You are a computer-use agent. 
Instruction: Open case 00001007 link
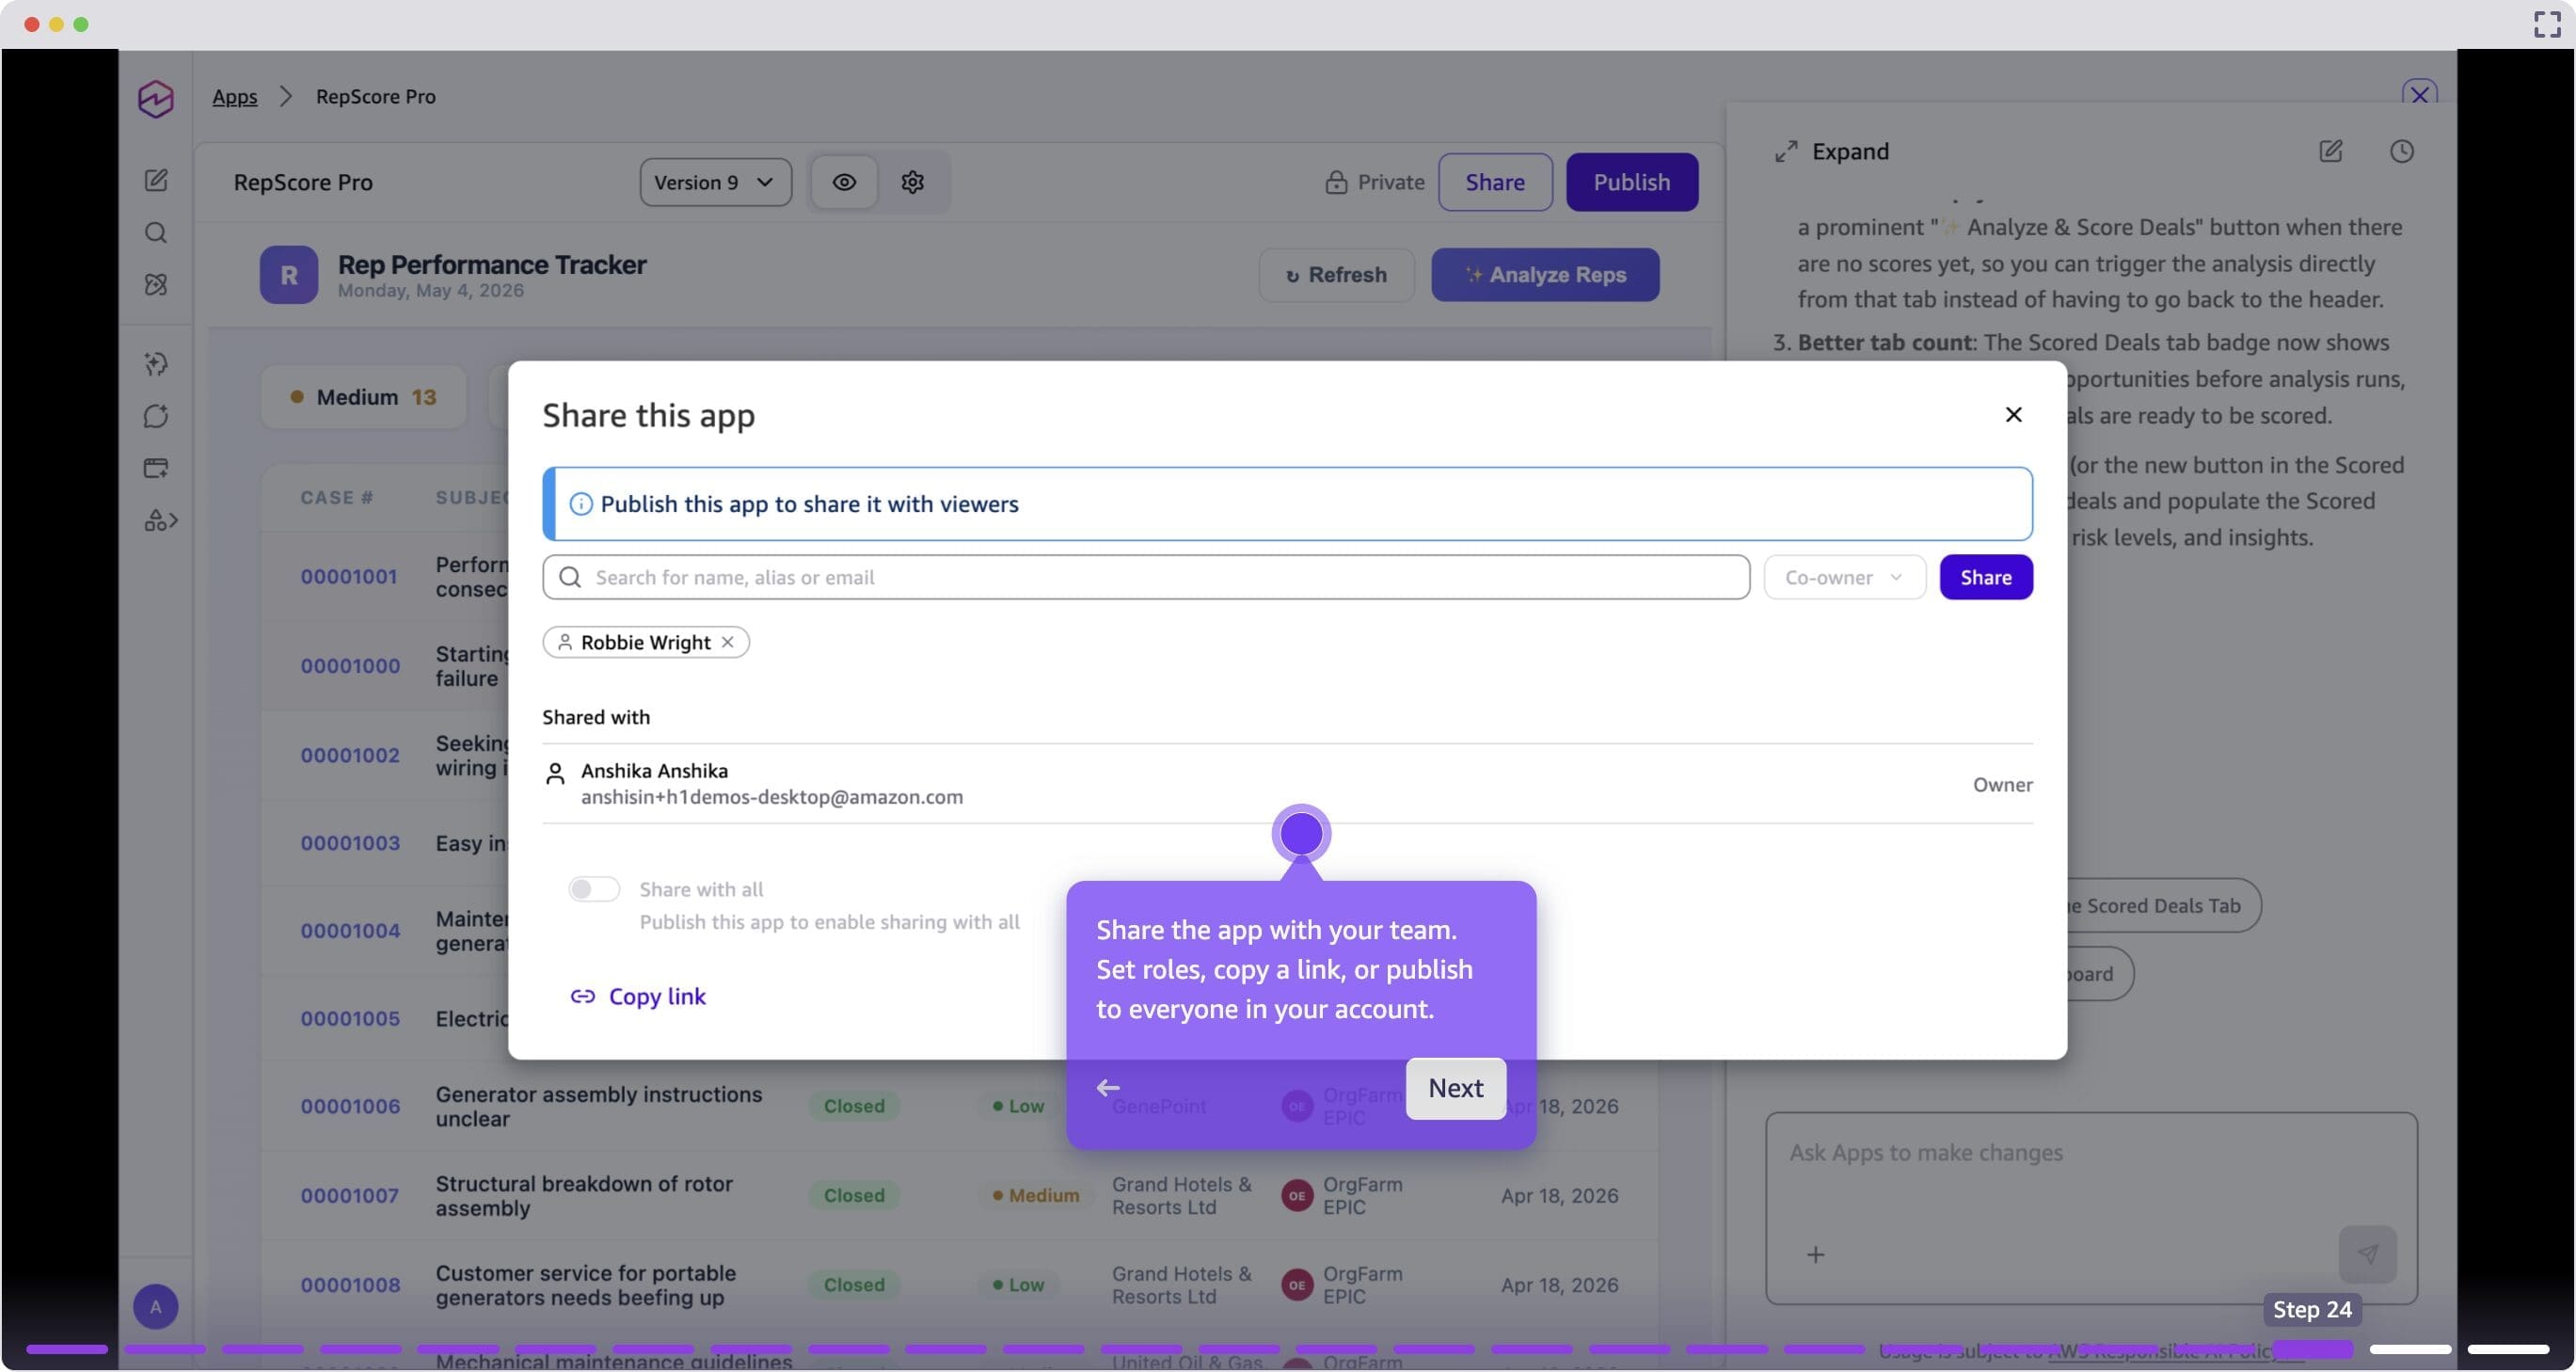coord(350,1195)
